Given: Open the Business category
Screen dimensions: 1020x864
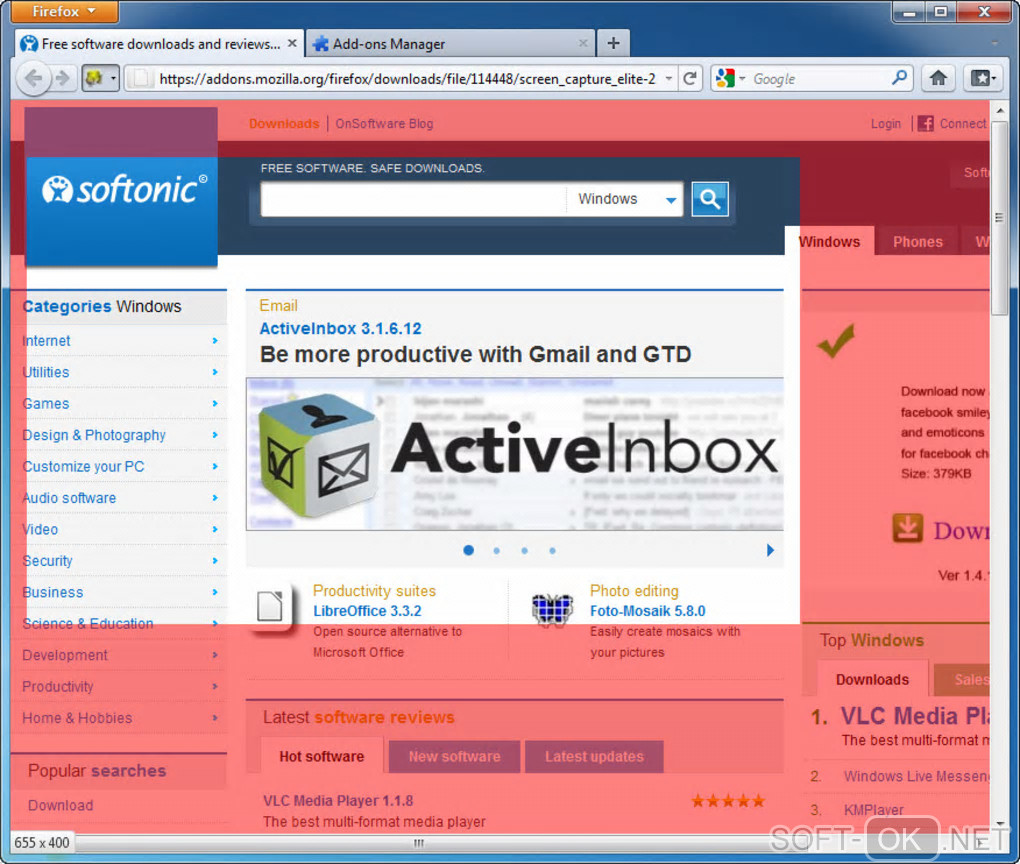Looking at the screenshot, I should pyautogui.click(x=53, y=592).
